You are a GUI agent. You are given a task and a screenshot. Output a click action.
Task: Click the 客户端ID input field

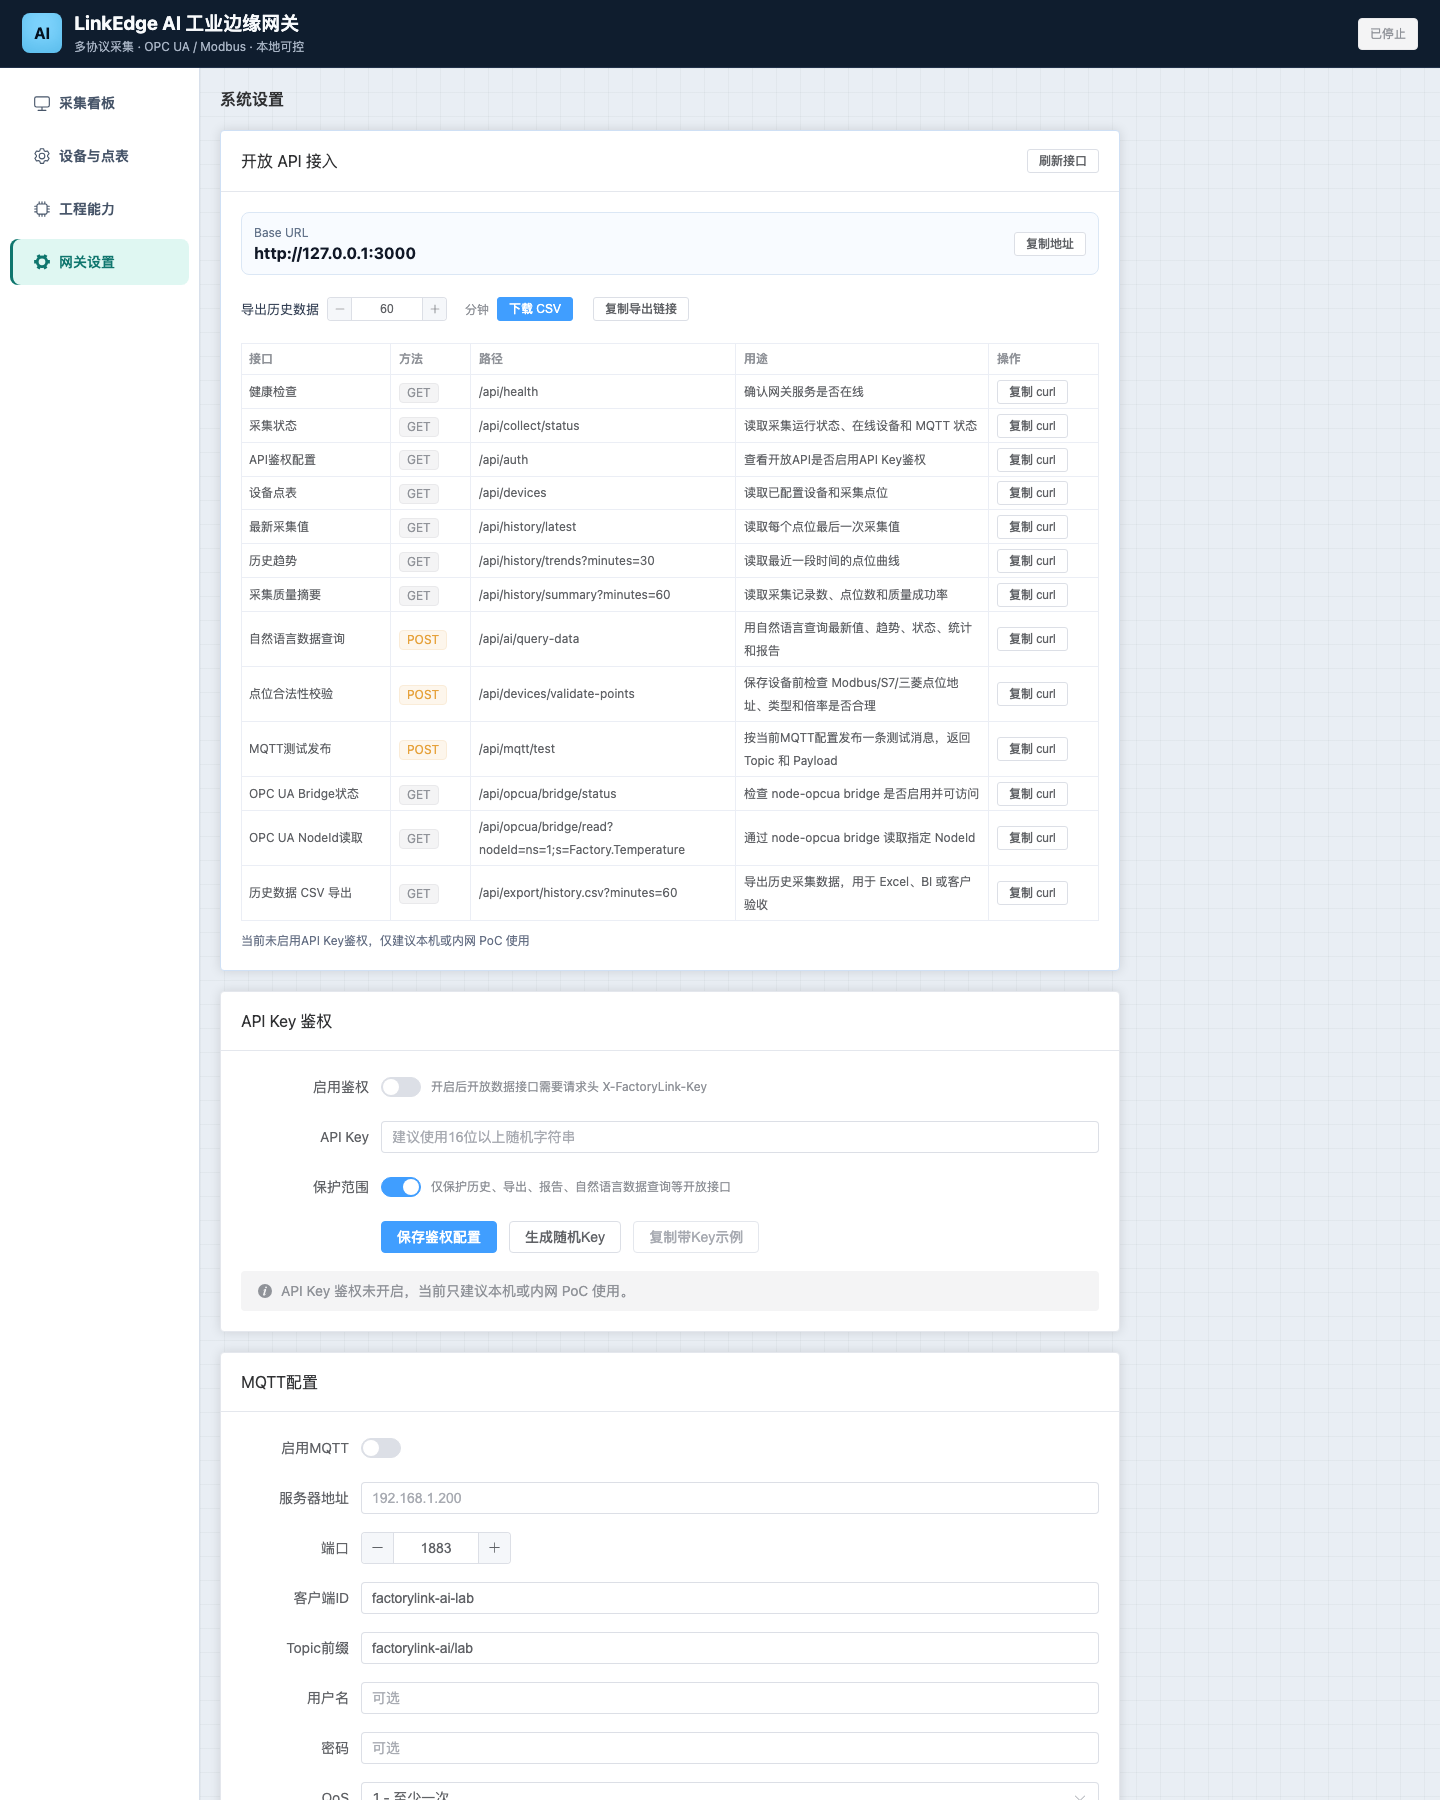[x=730, y=1598]
